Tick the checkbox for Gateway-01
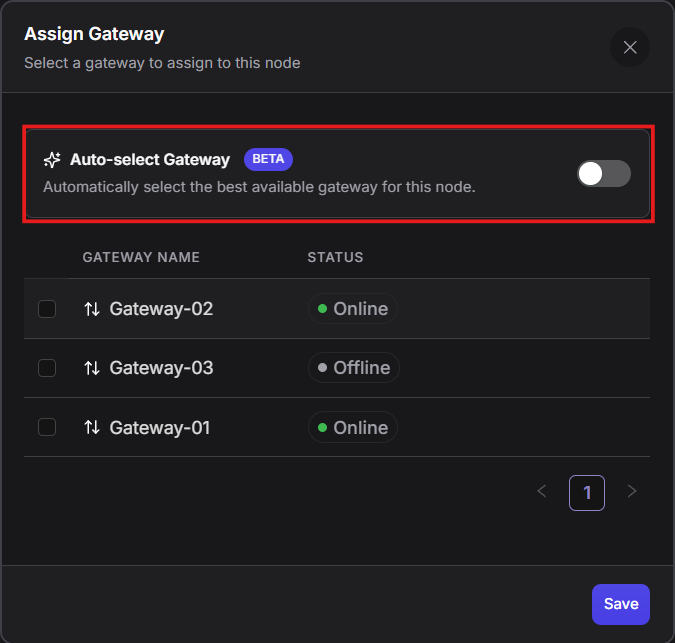This screenshot has height=643, width=675. coord(47,427)
